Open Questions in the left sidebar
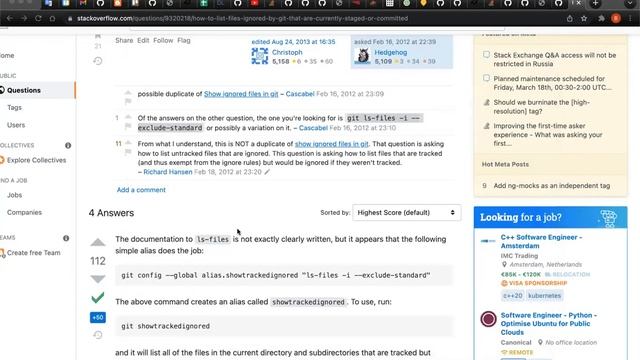The image size is (640, 360). click(24, 90)
